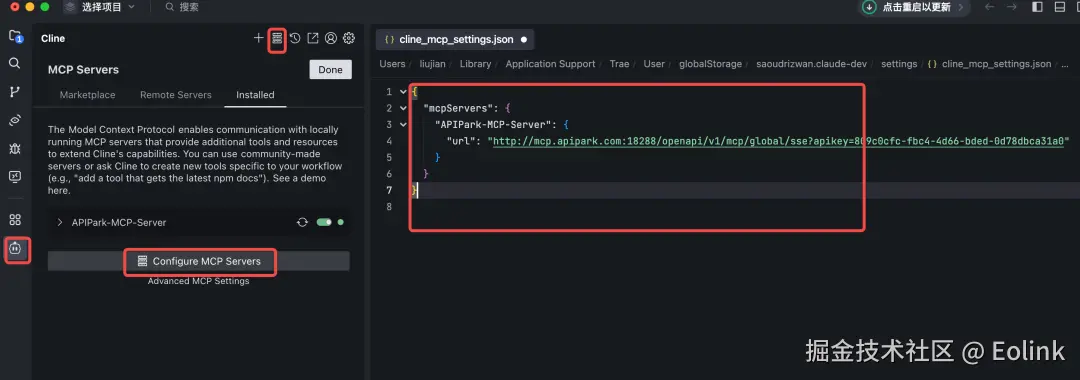Click the Application Support breadcrumb
Viewport: 1080px width, 380px height.
pyautogui.click(x=550, y=63)
